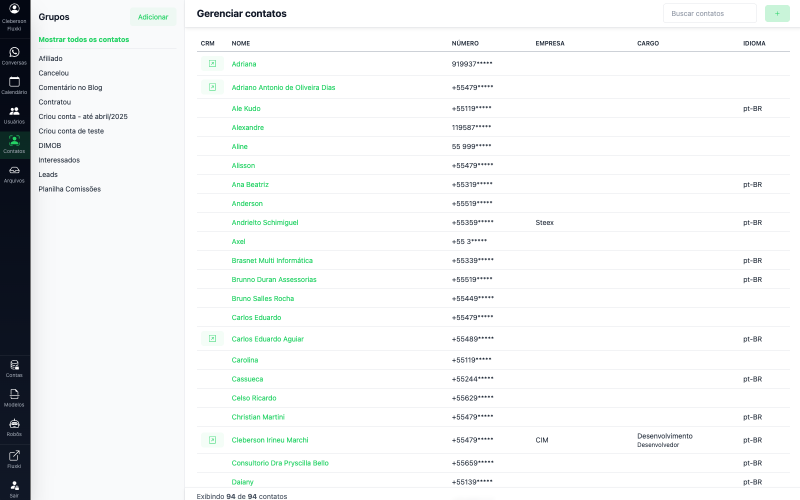The image size is (800, 500).
Task: Click the green plus add contact button
Action: (x=776, y=14)
